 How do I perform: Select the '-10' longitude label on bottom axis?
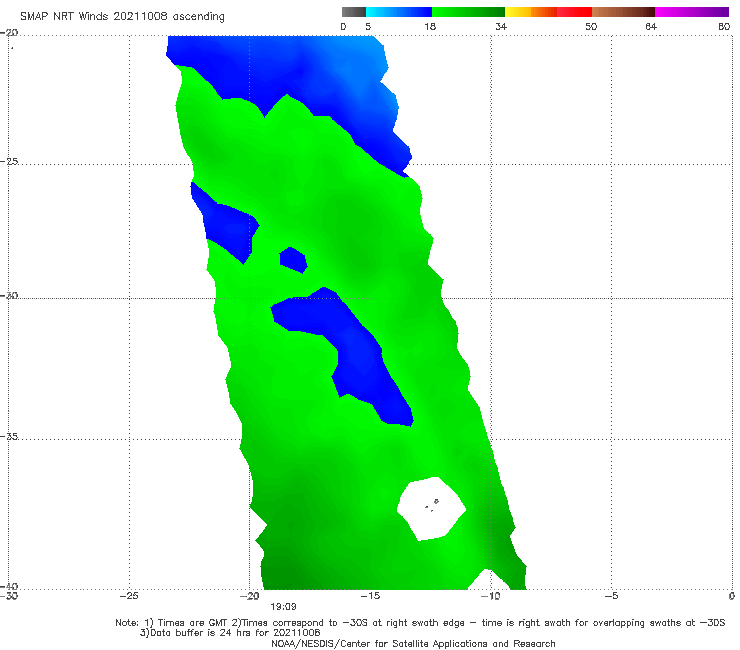(491, 596)
